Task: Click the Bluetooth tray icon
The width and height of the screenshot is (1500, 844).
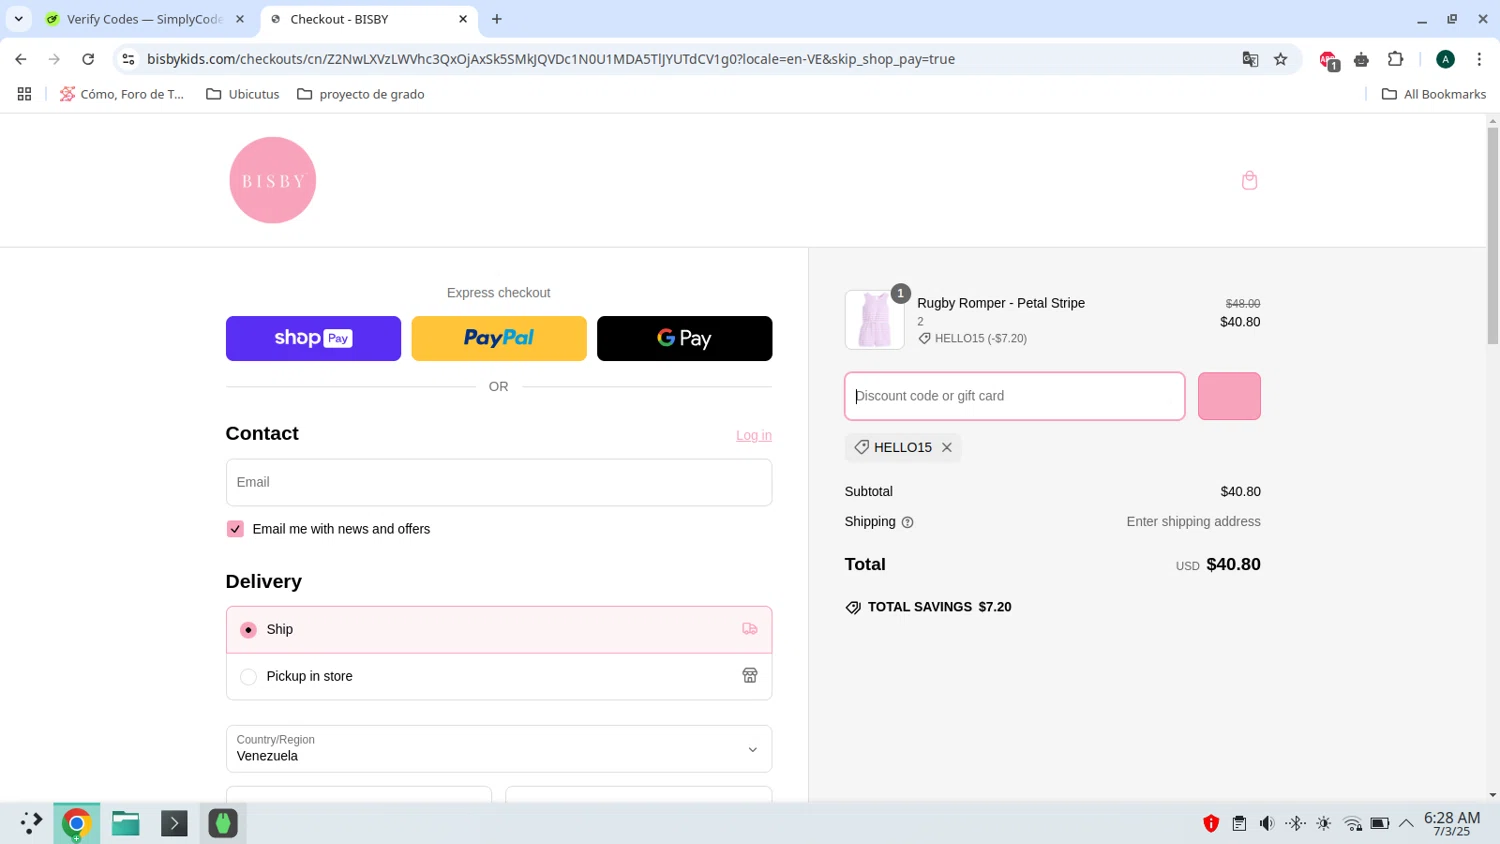Action: coord(1296,824)
